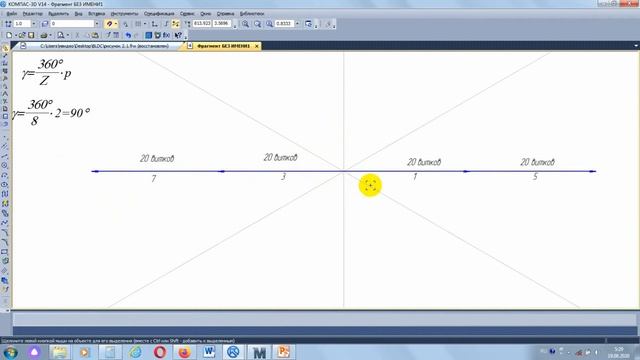Click the Save diskette icon
This screenshot has width=640, height=360.
point(31,35)
